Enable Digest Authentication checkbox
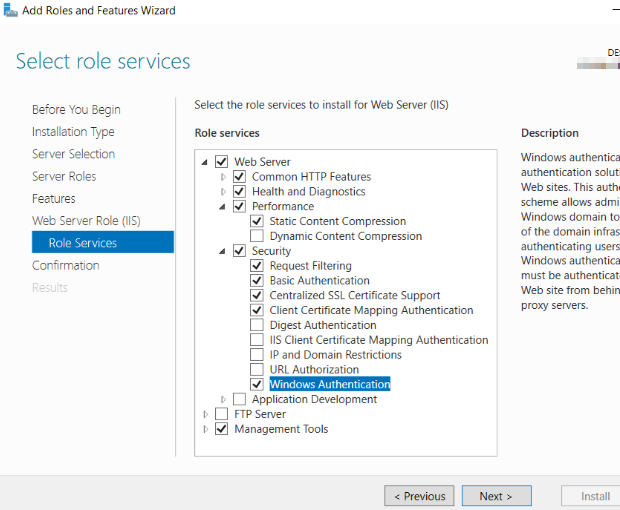 (x=257, y=325)
